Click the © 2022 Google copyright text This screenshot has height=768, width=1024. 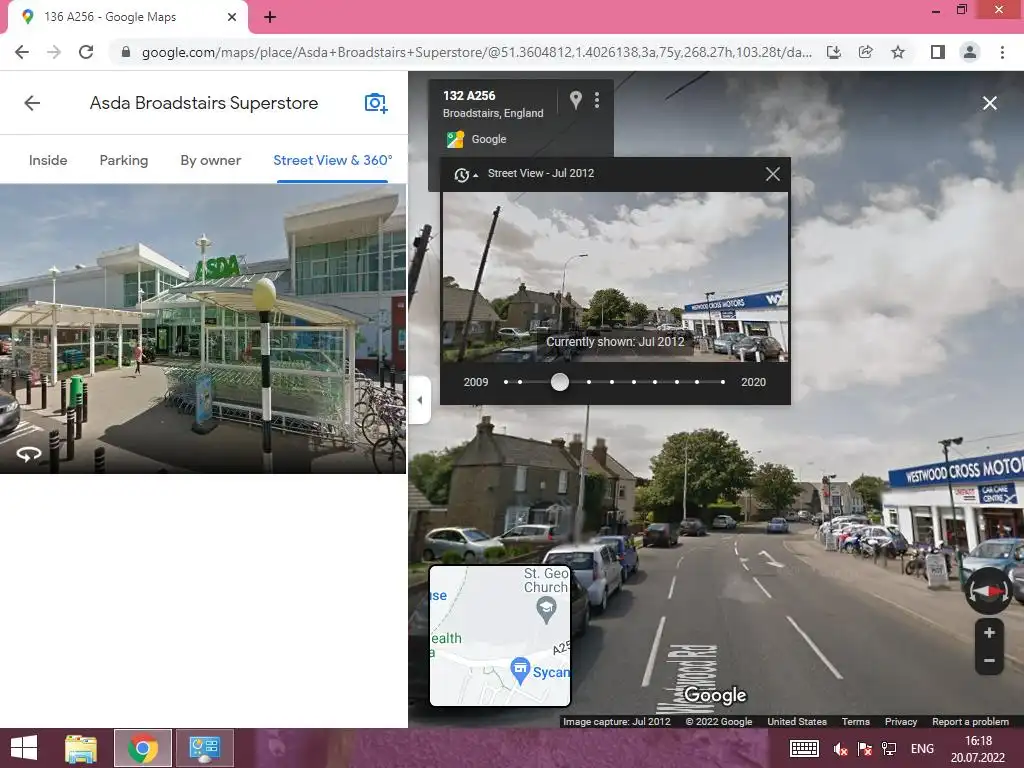718,722
